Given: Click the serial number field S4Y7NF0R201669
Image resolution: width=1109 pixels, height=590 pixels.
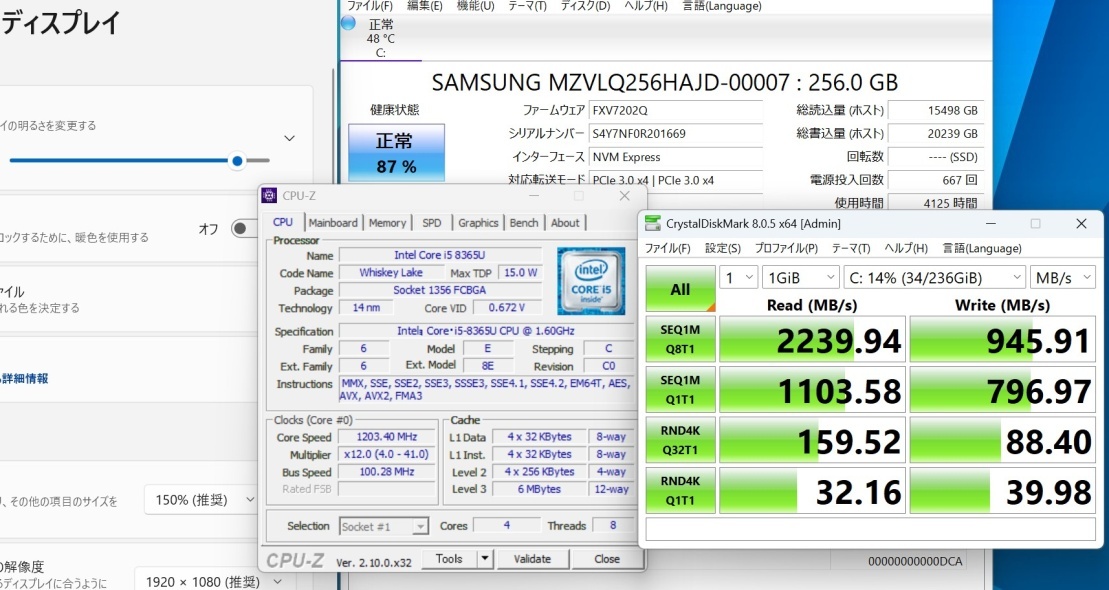Looking at the screenshot, I should 675,134.
